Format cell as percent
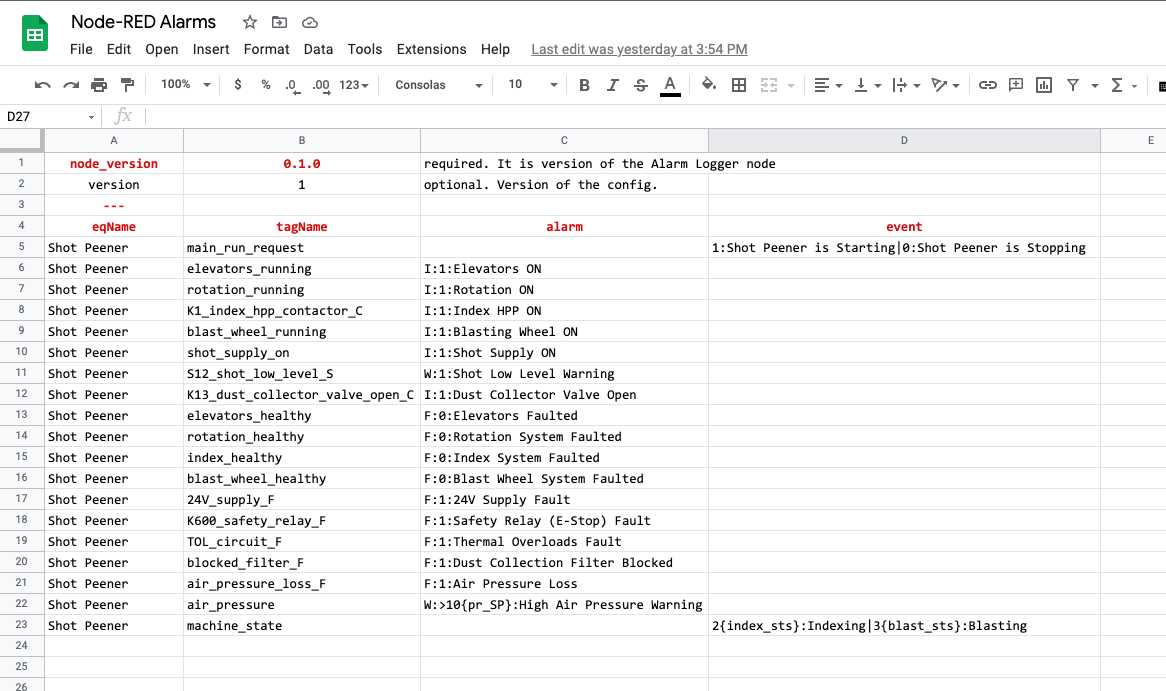Screen dimensions: 1166x691 coord(265,85)
